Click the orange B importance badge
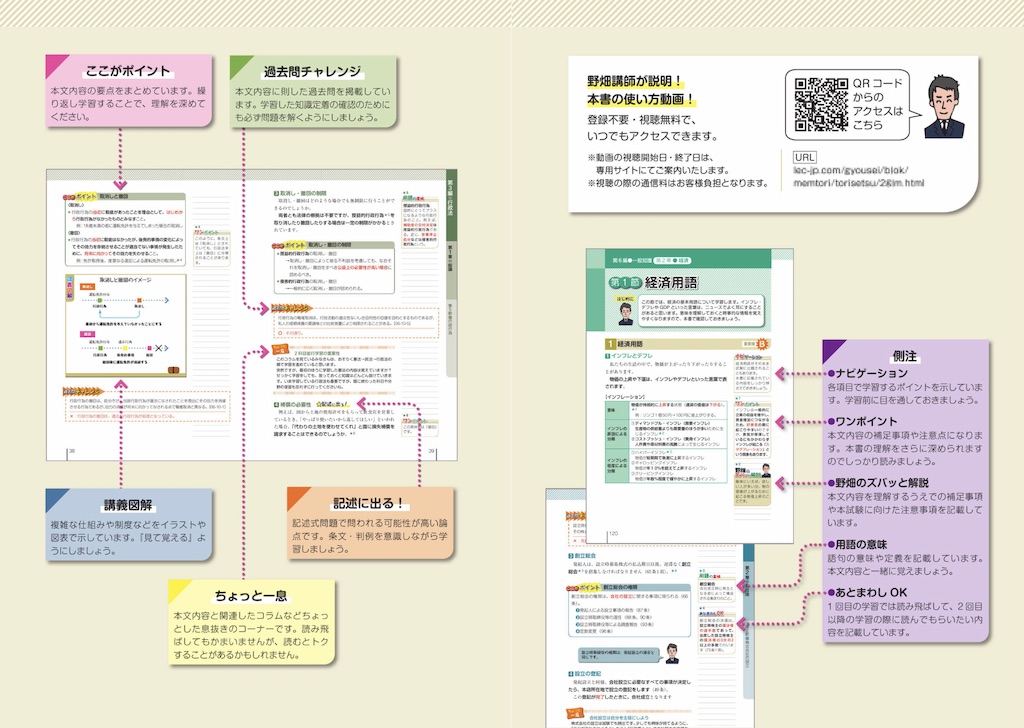The image size is (1024, 728). (x=761, y=344)
